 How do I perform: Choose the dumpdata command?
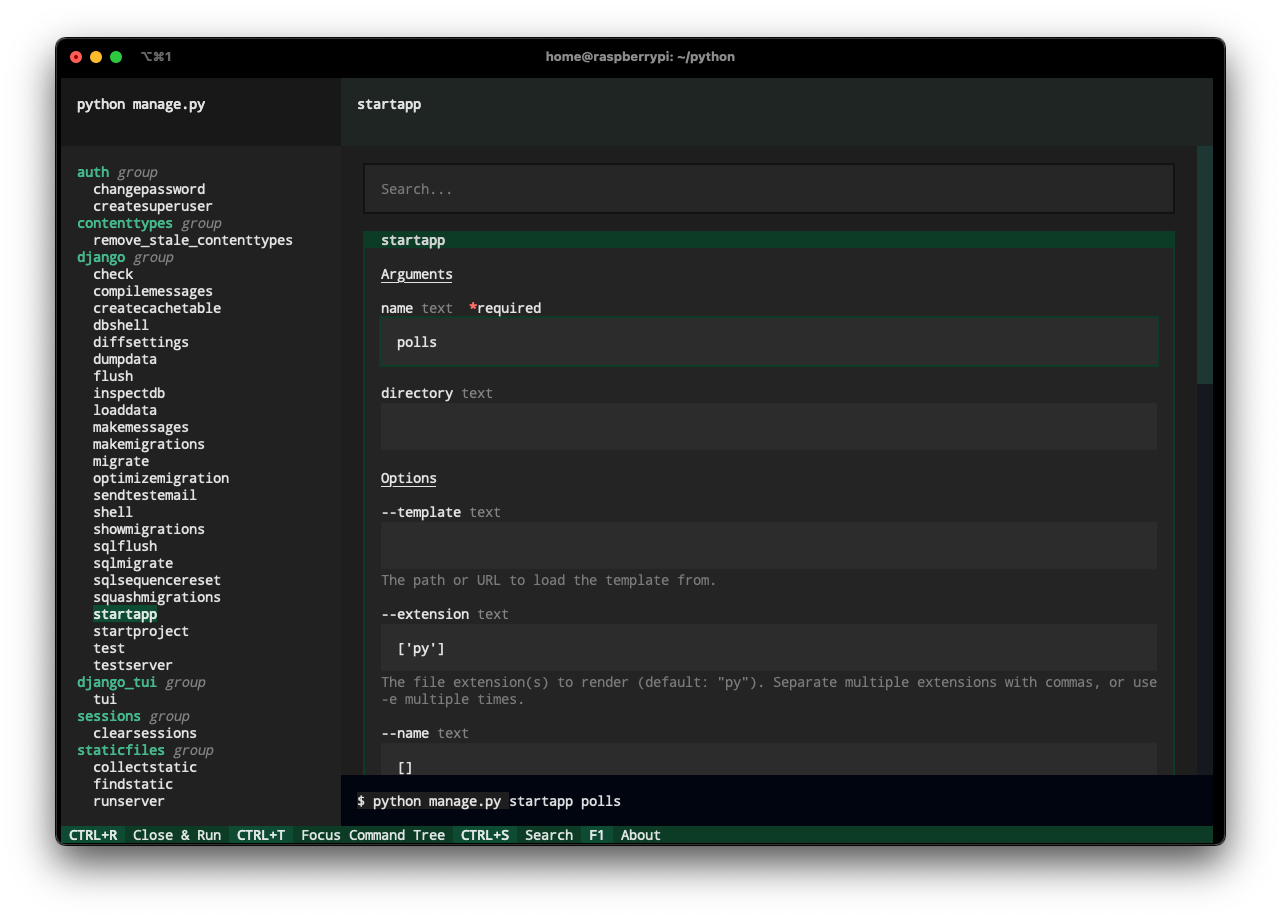pyautogui.click(x=125, y=359)
